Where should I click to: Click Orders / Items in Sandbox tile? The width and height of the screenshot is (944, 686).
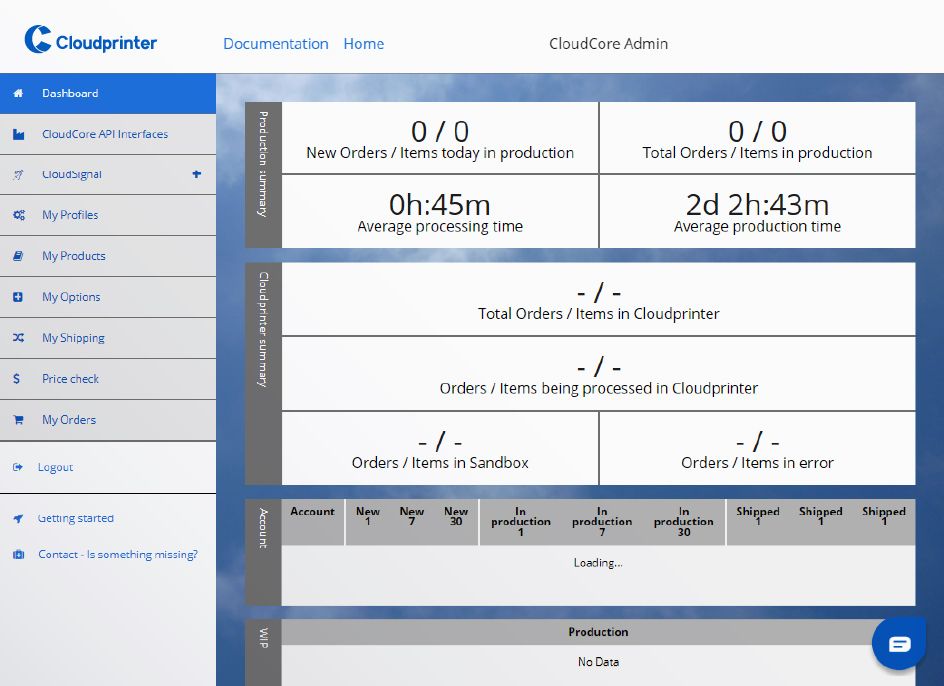(x=440, y=448)
